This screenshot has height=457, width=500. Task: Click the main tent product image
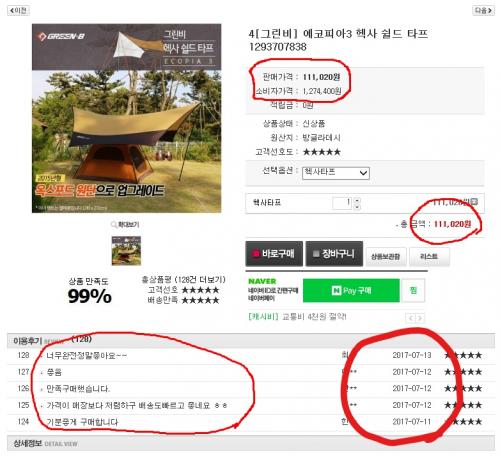click(126, 118)
